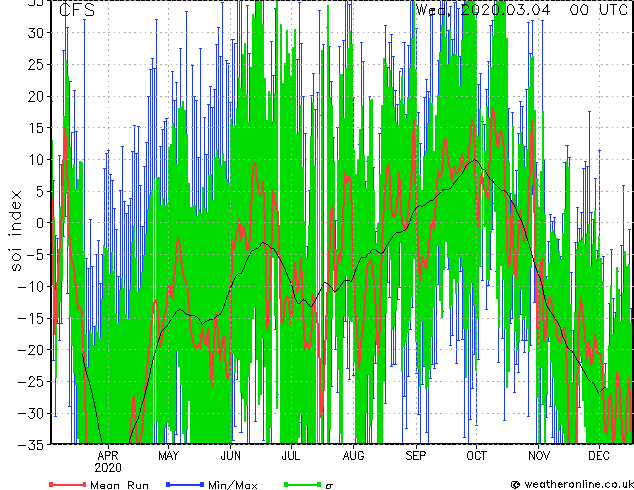Click the SEP month label
The height and width of the screenshot is (490, 634).
pos(416,456)
